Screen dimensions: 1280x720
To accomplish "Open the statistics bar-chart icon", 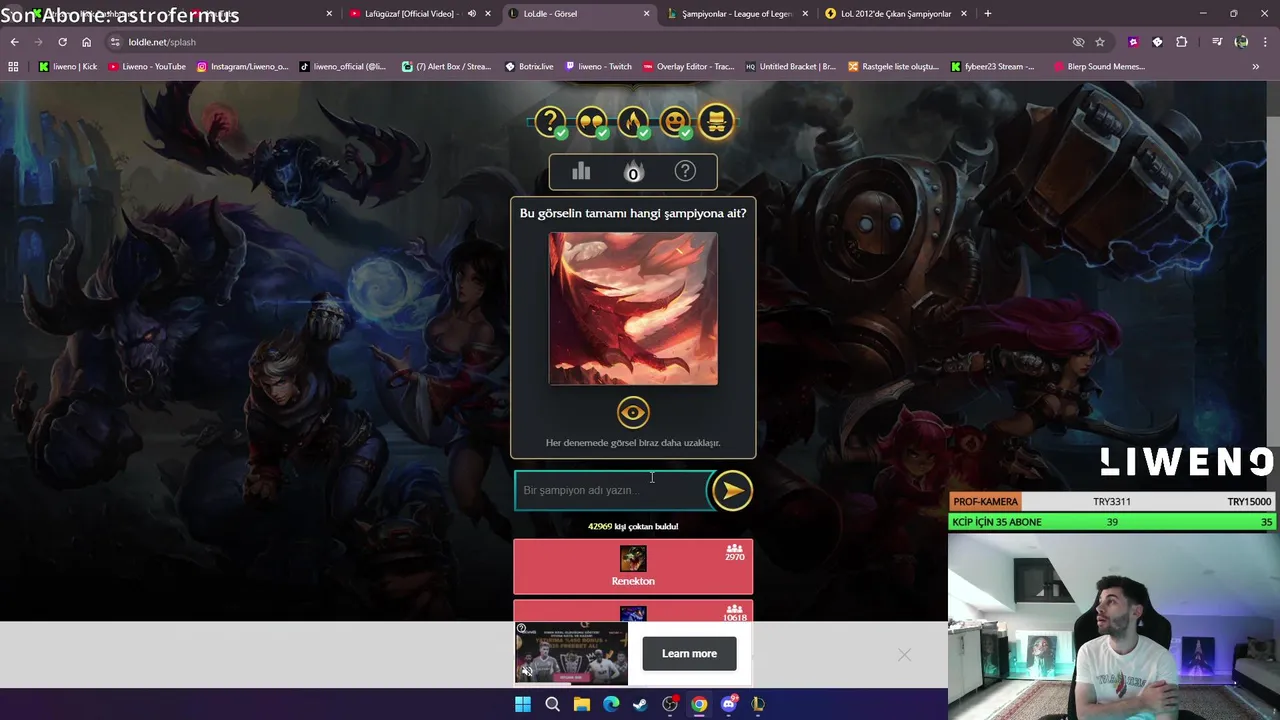I will pos(581,172).
